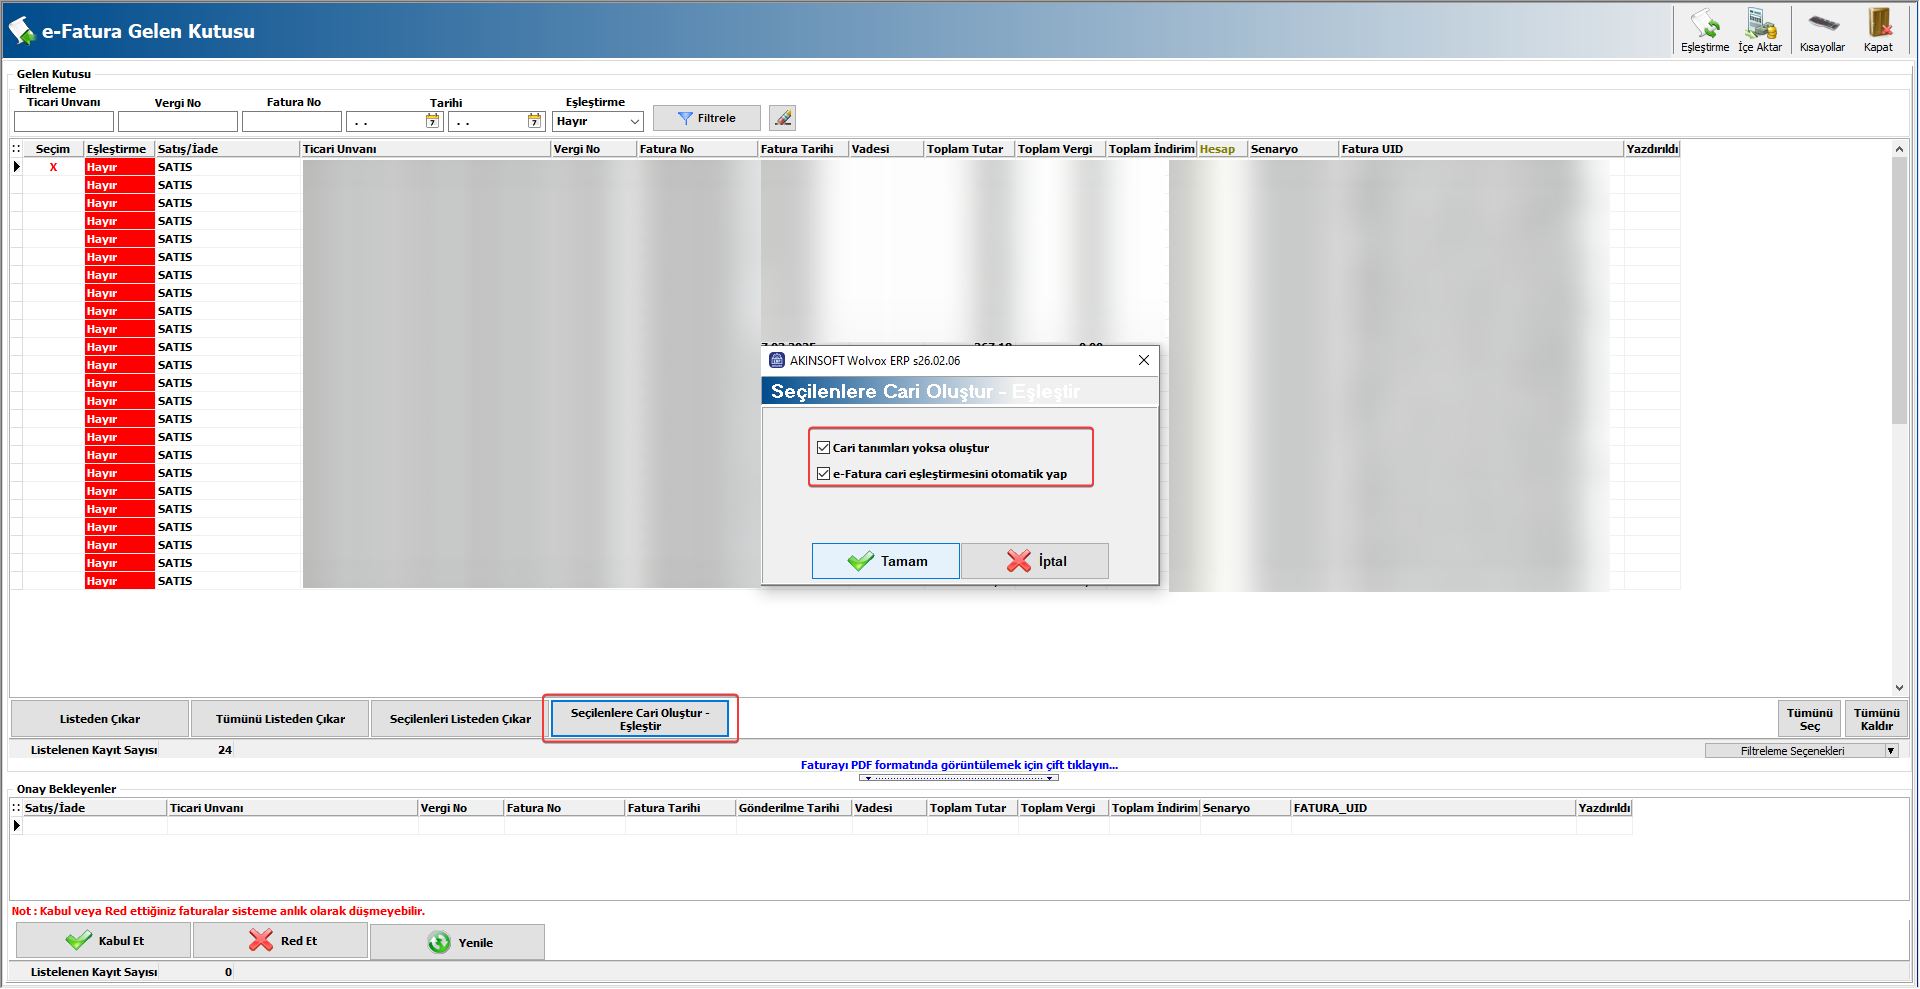Toggle selection mark on first invoice row

(x=53, y=167)
